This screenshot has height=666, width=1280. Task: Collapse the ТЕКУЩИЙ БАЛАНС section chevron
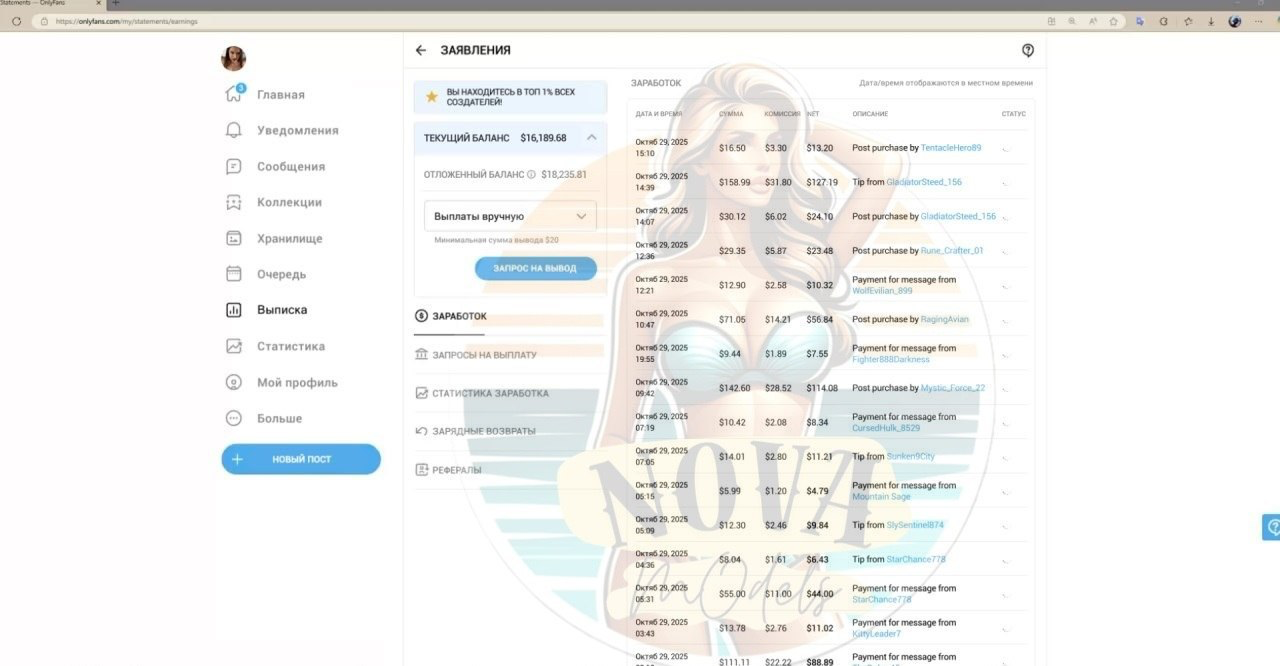click(591, 138)
